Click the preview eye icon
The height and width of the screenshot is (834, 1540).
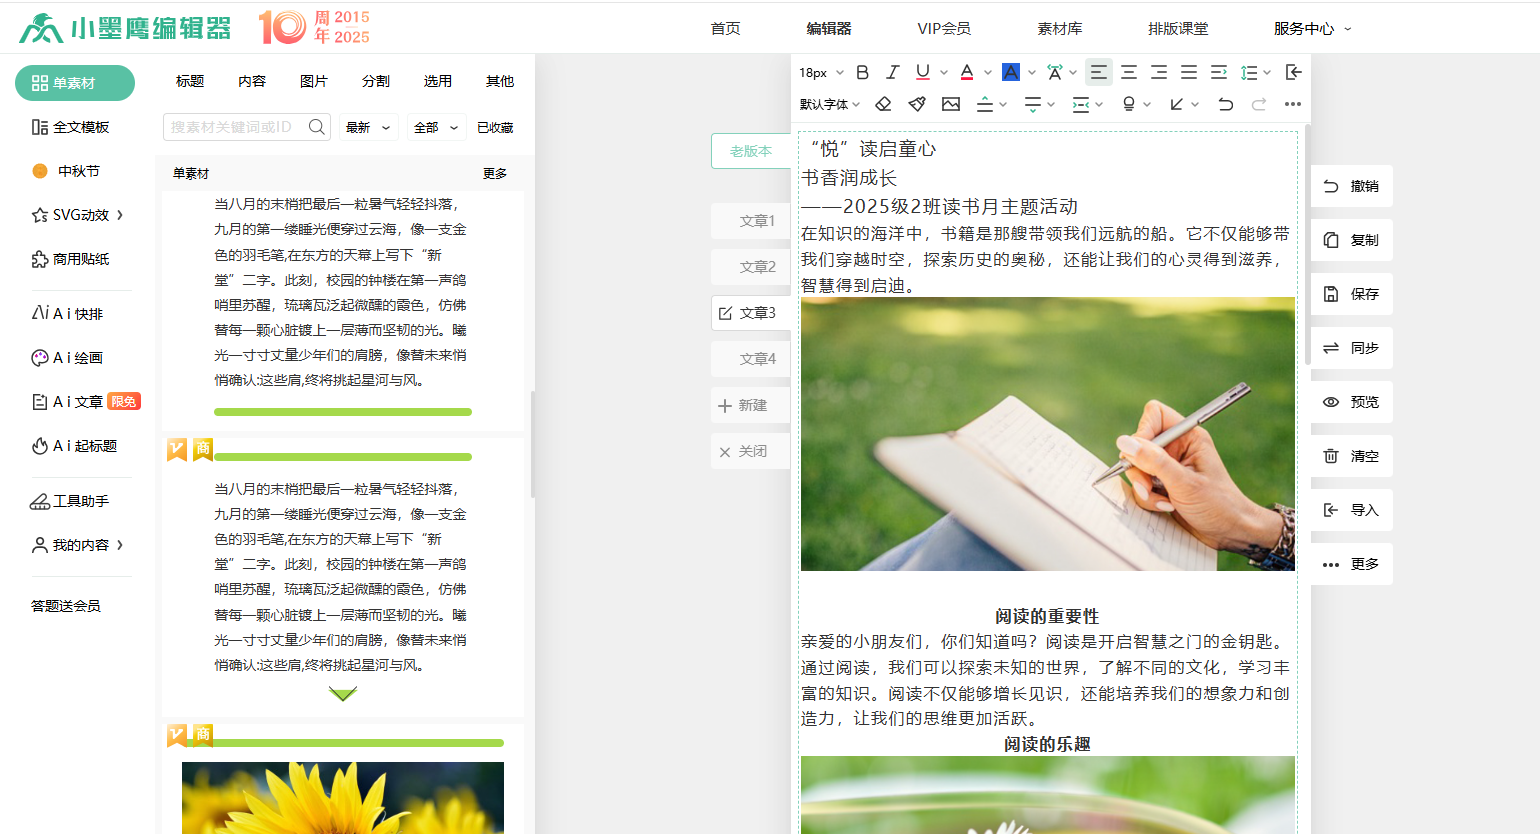point(1331,402)
